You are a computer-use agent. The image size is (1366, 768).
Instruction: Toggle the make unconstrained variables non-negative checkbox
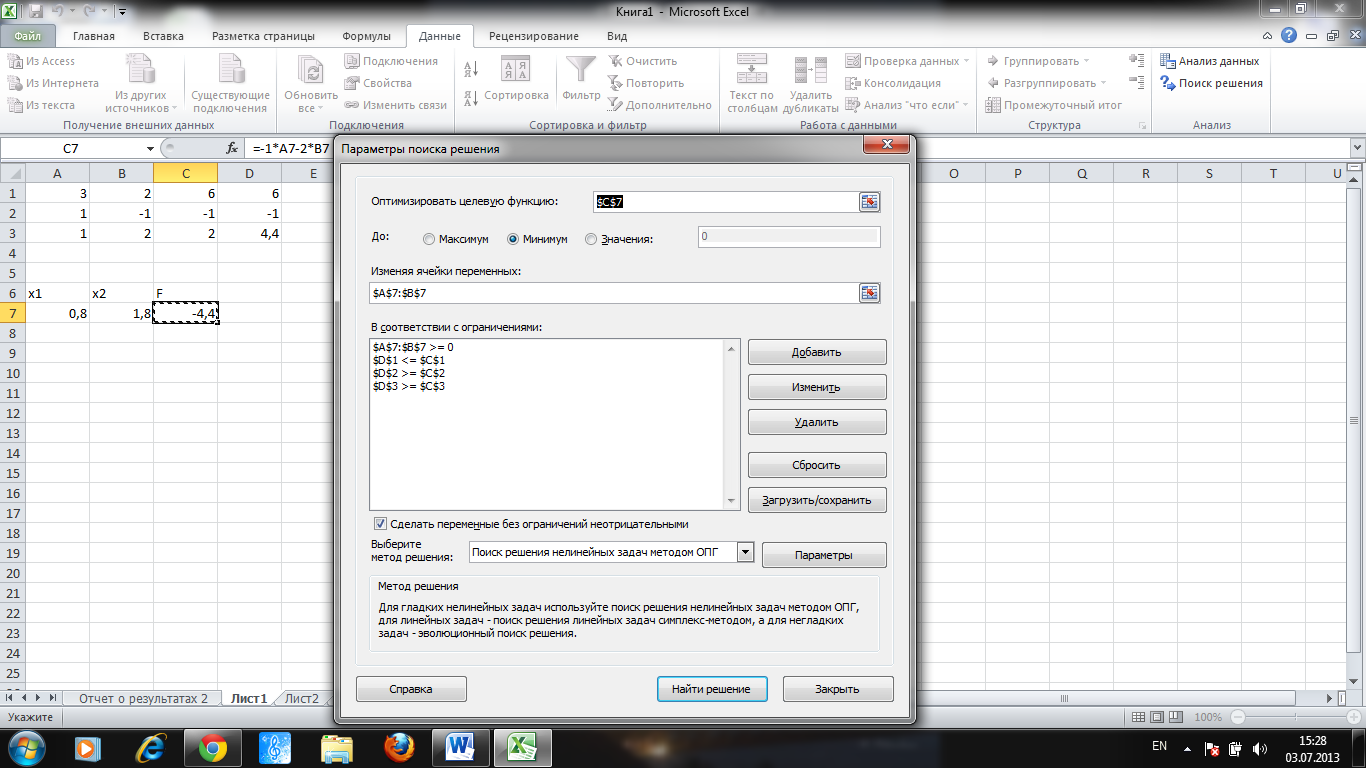tap(380, 524)
